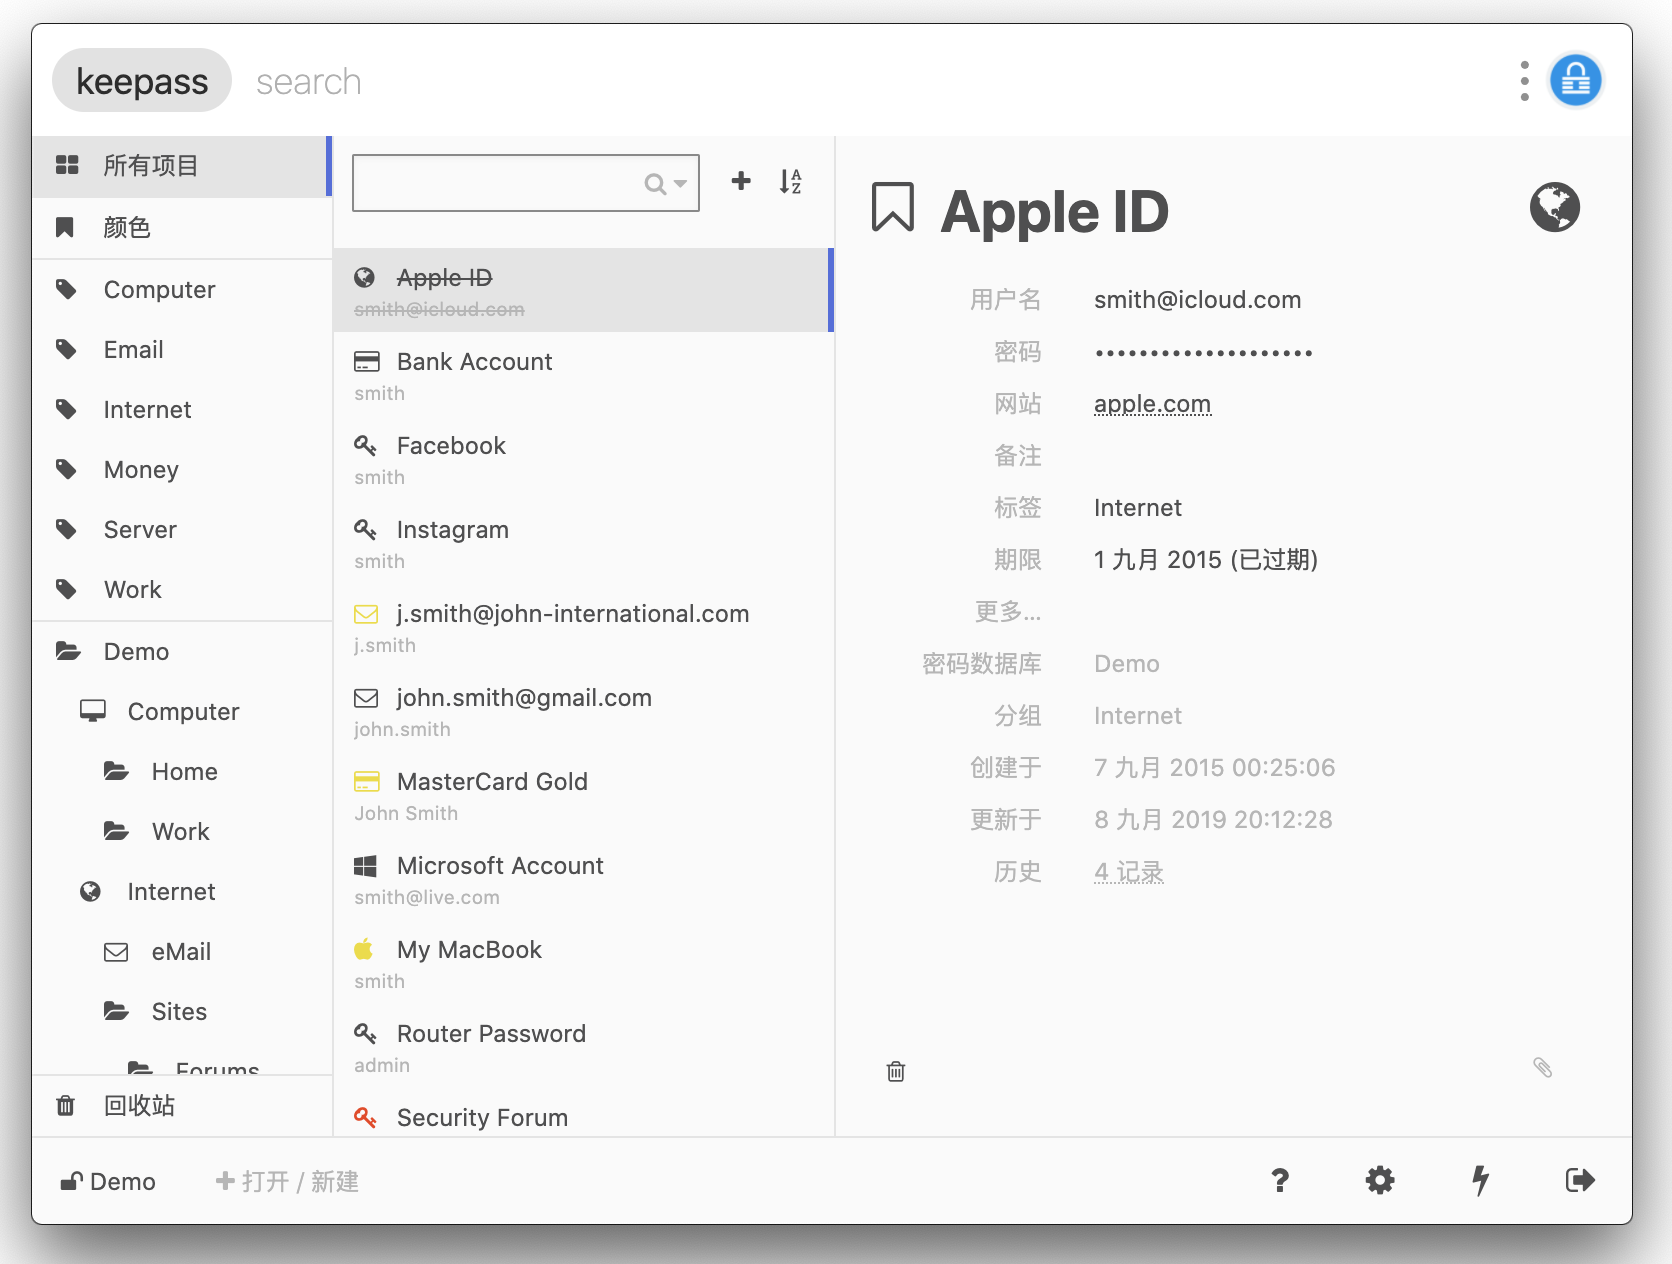Open the search options dropdown arrow
This screenshot has width=1672, height=1264.
tap(679, 183)
